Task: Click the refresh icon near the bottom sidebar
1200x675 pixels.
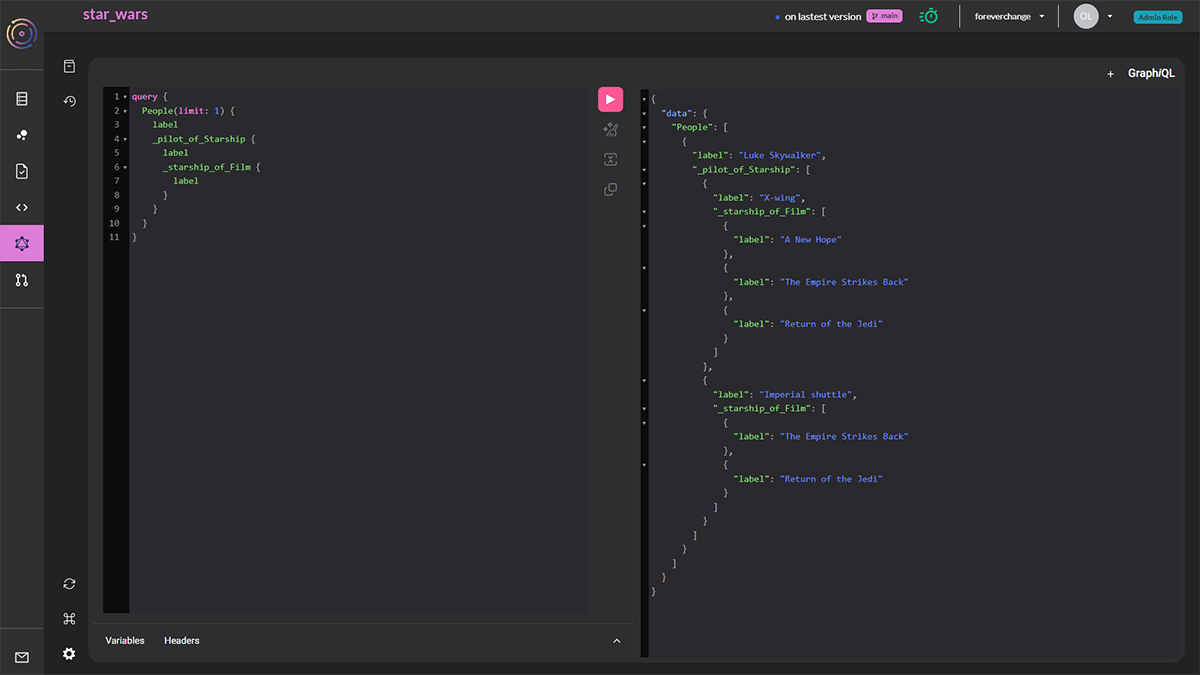Action: pyautogui.click(x=69, y=583)
